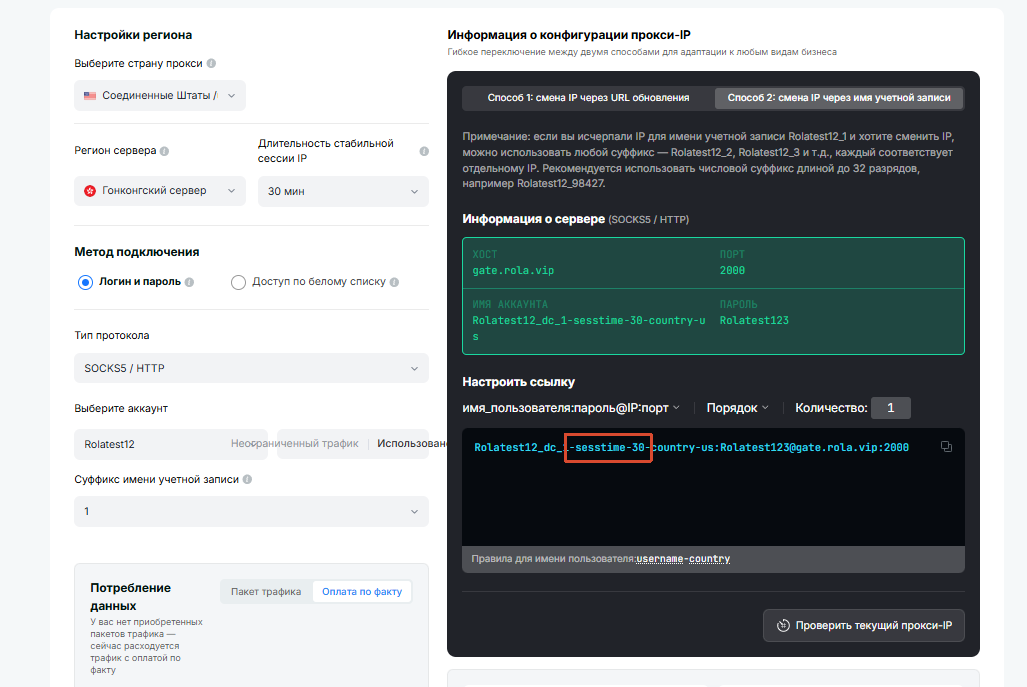This screenshot has width=1027, height=687.
Task: Click the username-country rules link
Action: [x=683, y=559]
